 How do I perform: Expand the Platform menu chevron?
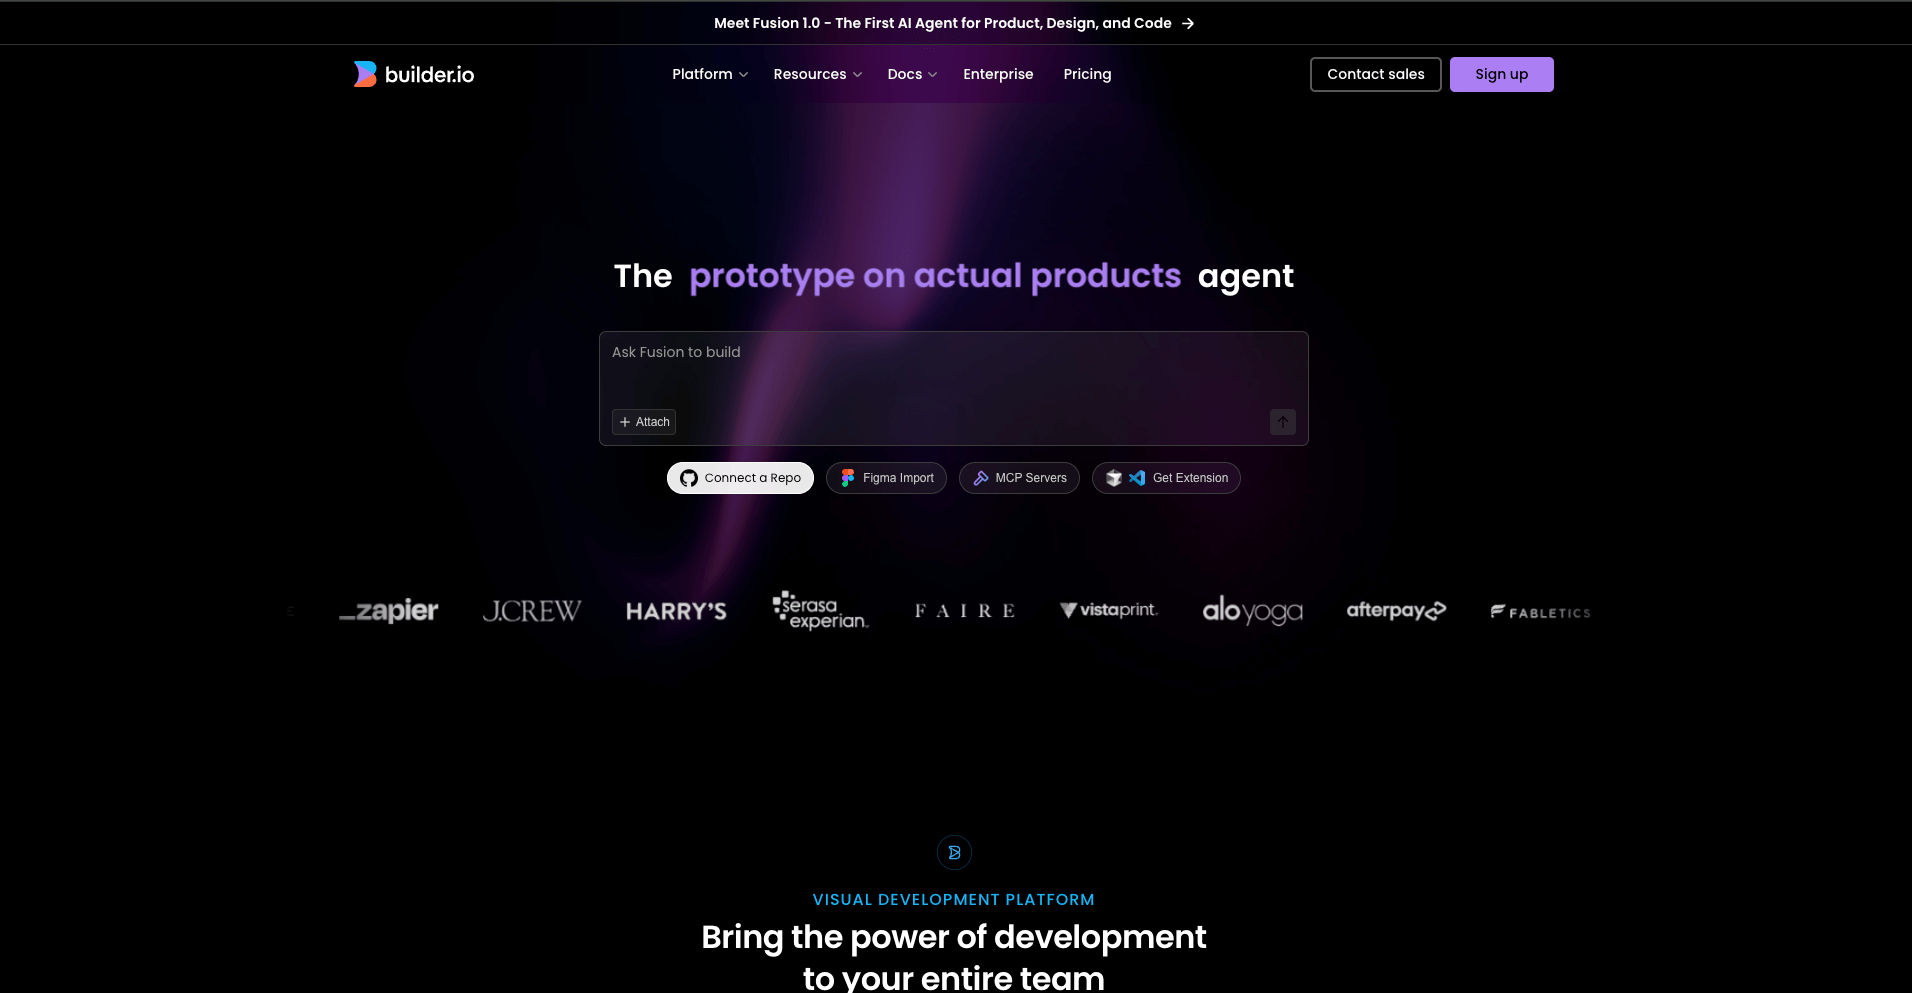(743, 75)
